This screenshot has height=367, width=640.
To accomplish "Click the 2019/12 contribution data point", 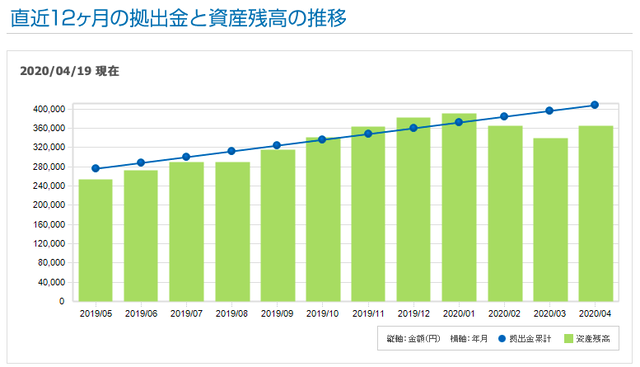I will pyautogui.click(x=413, y=128).
